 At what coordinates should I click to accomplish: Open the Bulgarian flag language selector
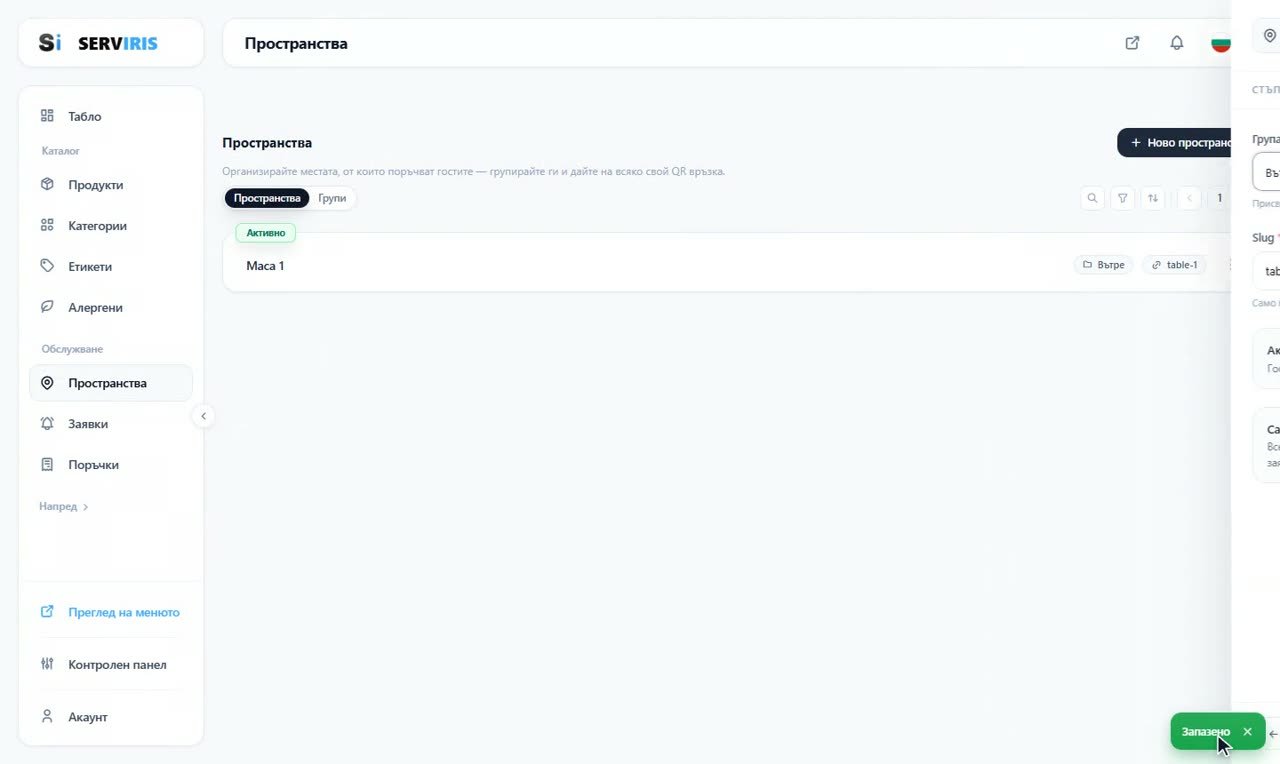tap(1221, 43)
